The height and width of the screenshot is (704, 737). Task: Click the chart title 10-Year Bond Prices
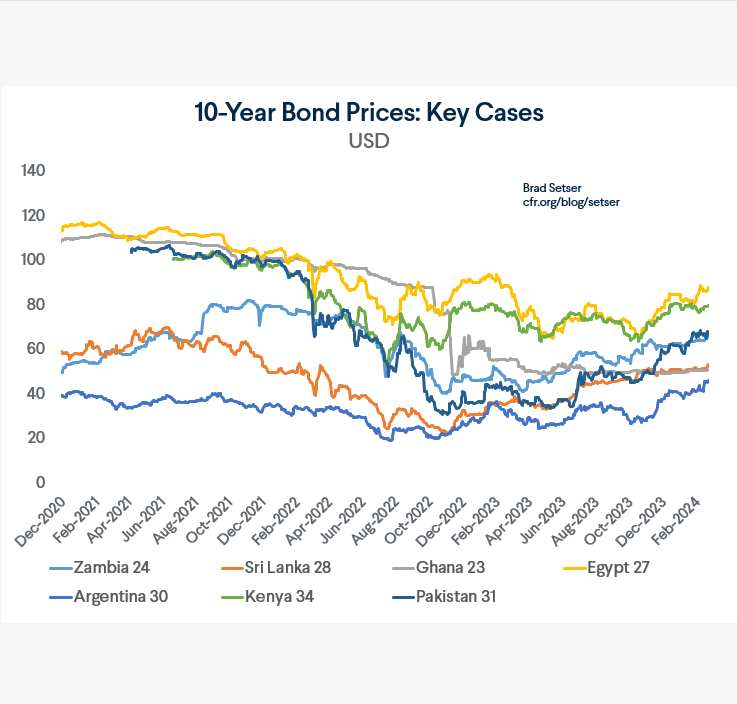click(368, 112)
